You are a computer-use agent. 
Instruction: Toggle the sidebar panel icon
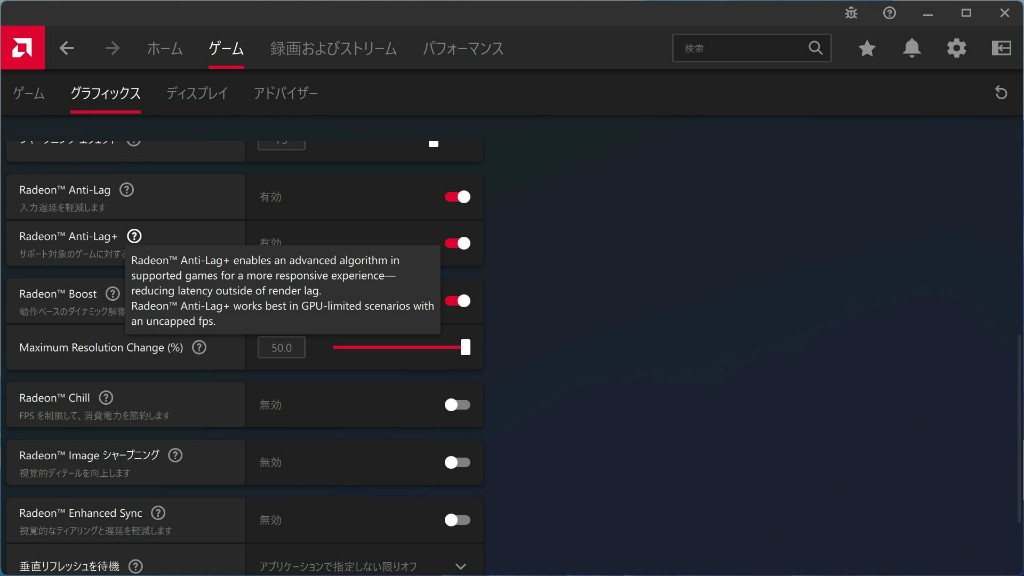tap(1001, 48)
